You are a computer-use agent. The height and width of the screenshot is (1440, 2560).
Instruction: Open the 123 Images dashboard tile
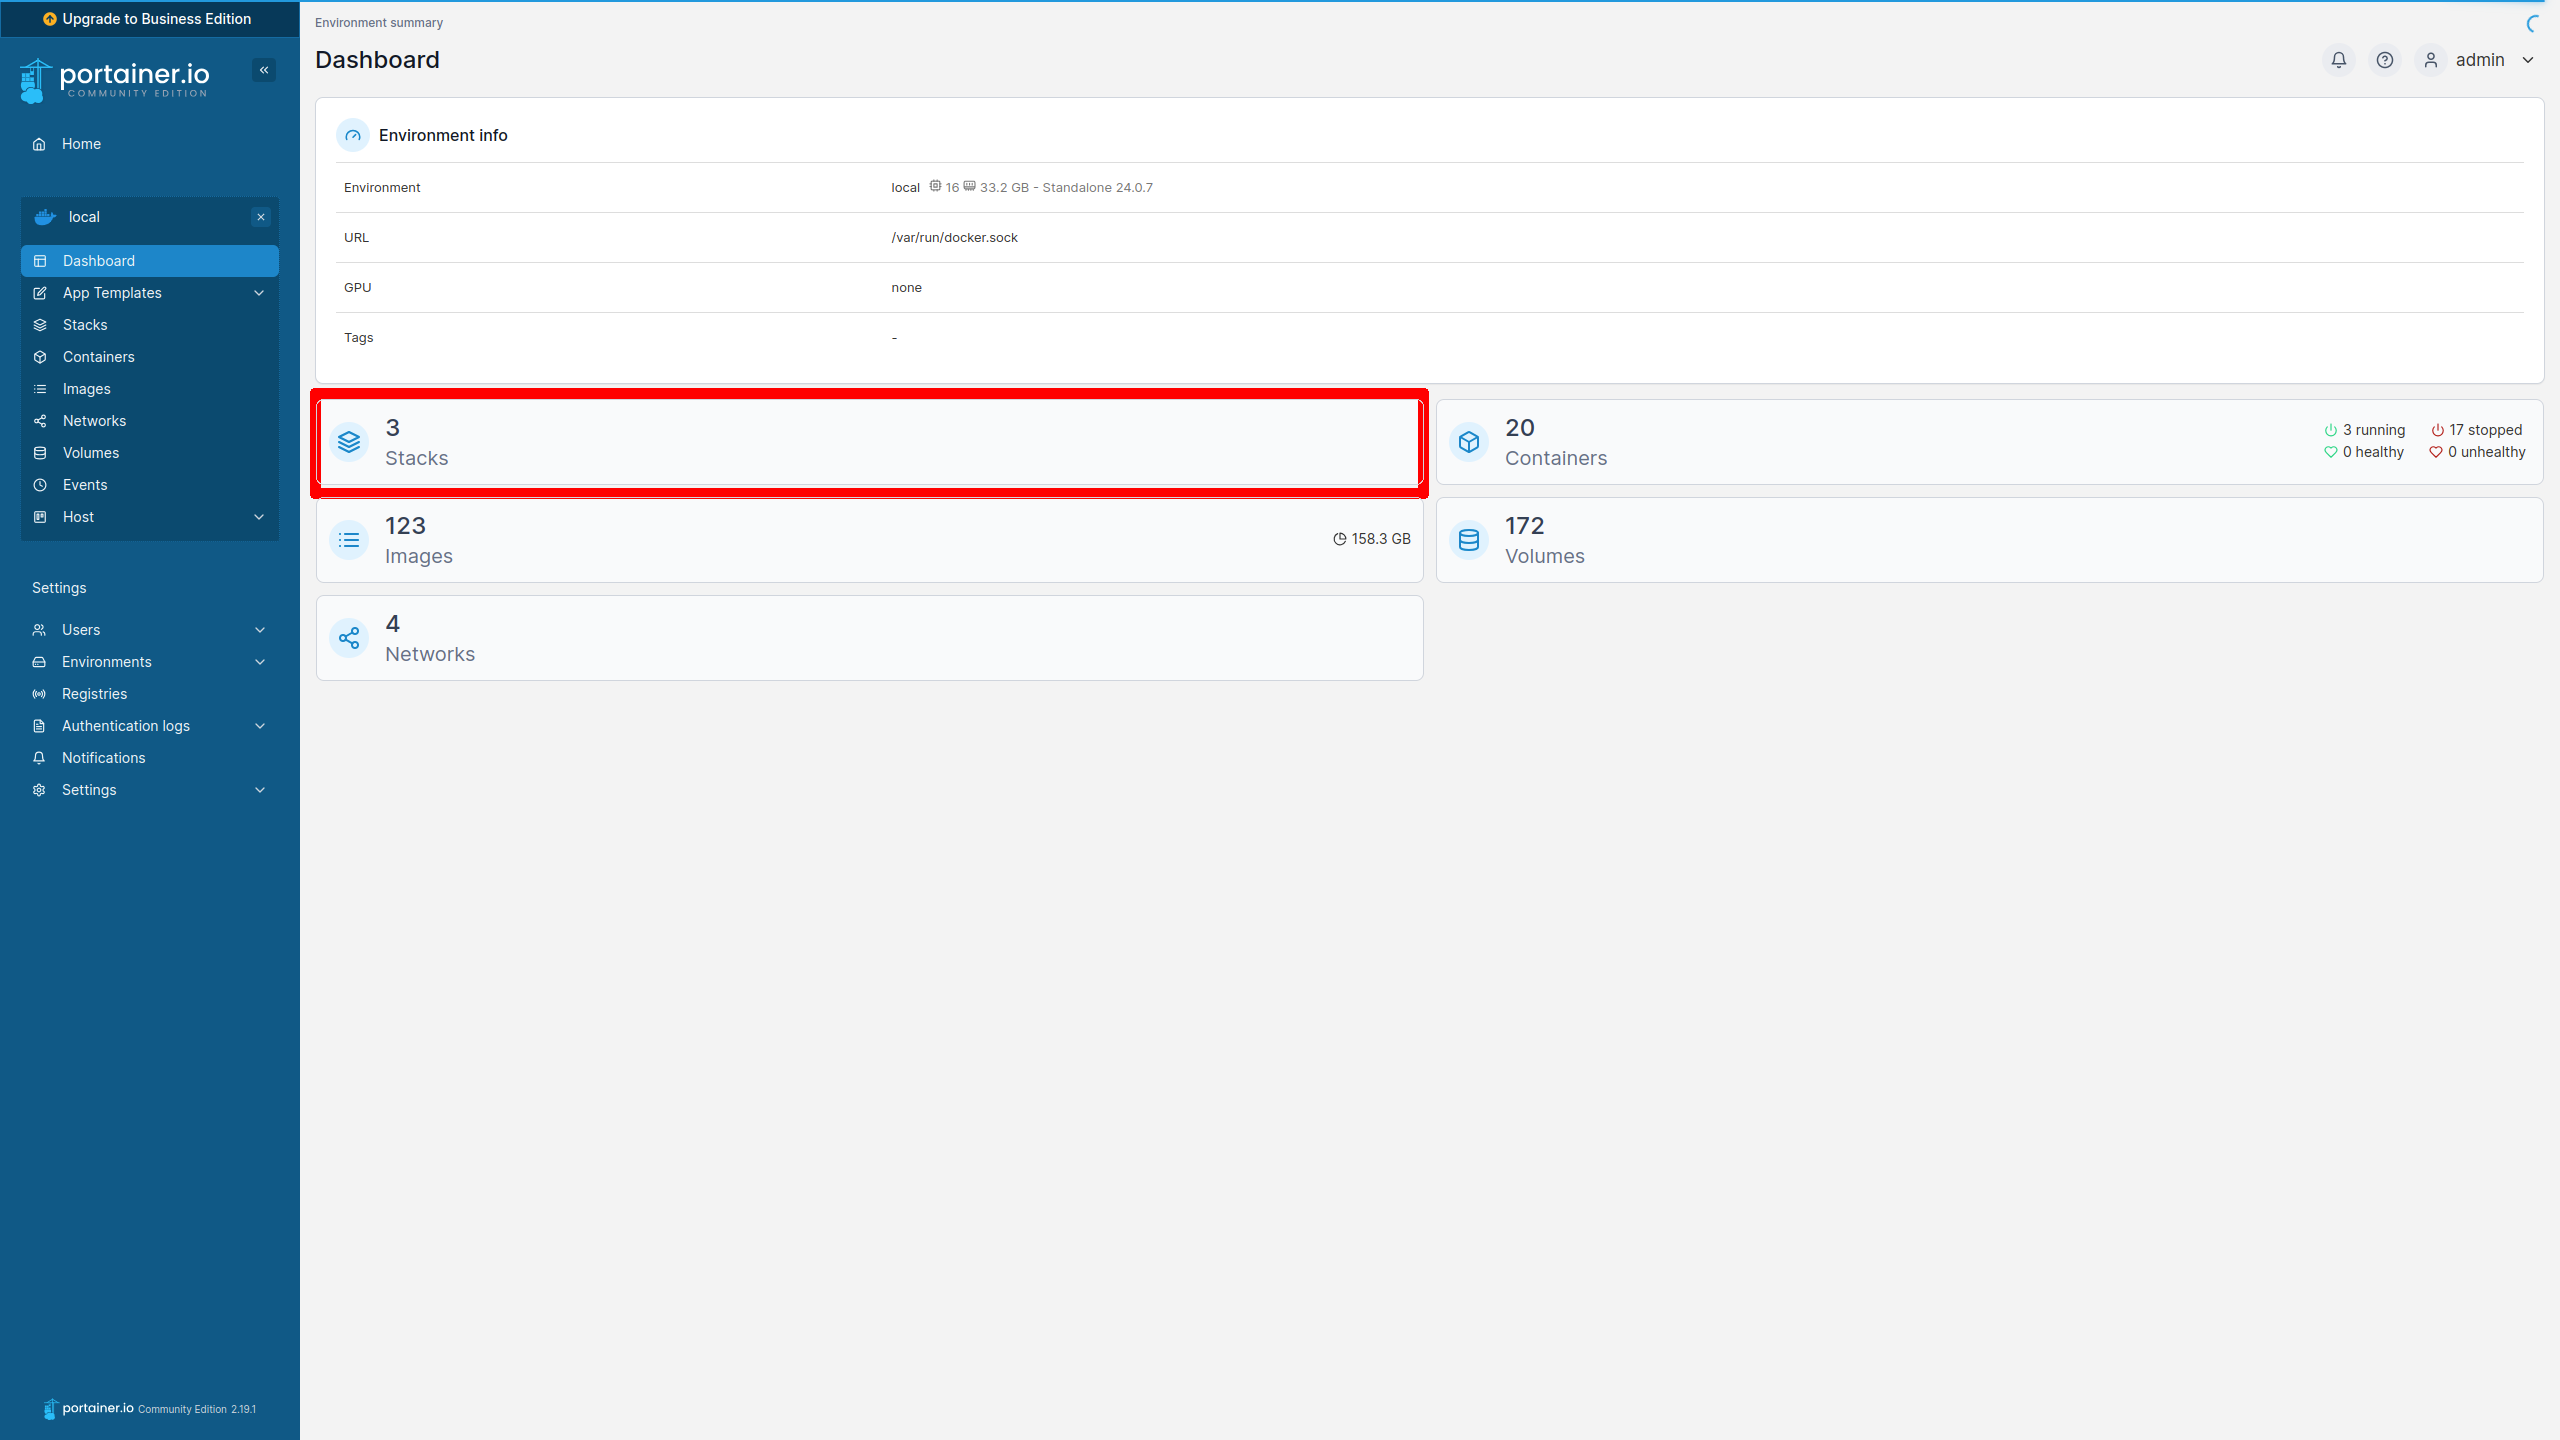(868, 540)
